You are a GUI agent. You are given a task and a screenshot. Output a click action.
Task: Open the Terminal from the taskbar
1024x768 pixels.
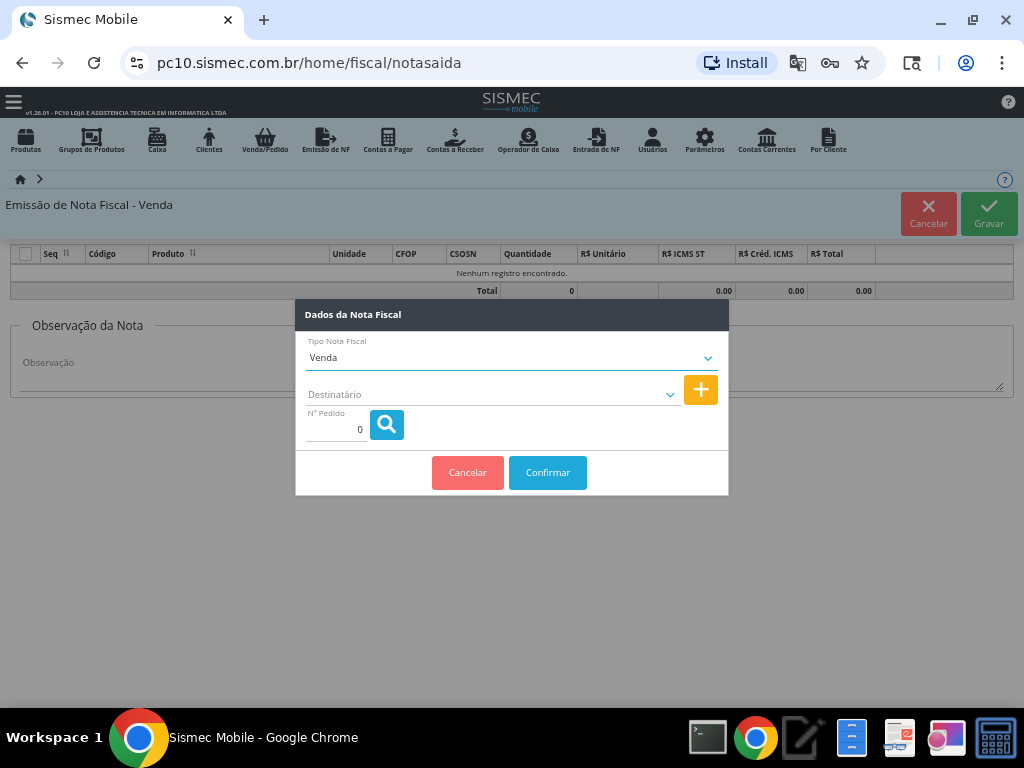click(708, 738)
